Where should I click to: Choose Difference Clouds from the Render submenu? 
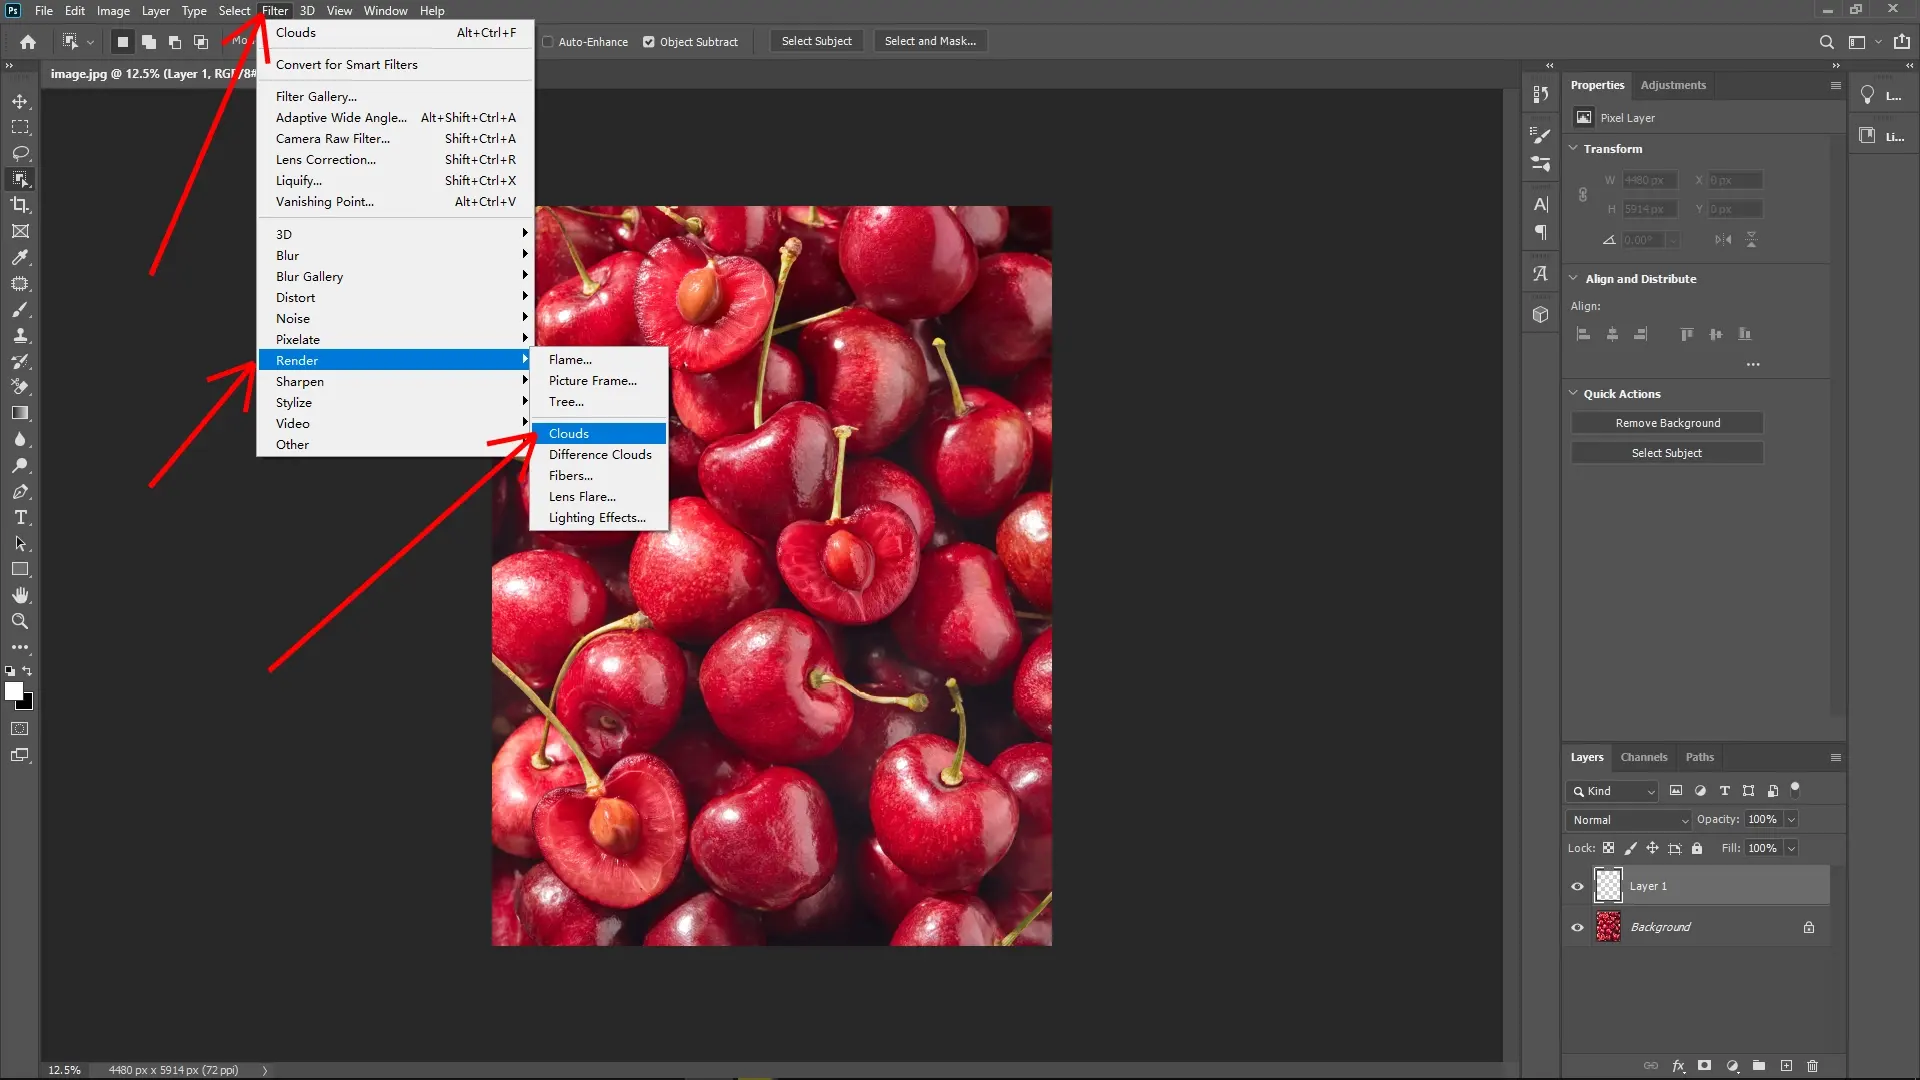pyautogui.click(x=599, y=454)
